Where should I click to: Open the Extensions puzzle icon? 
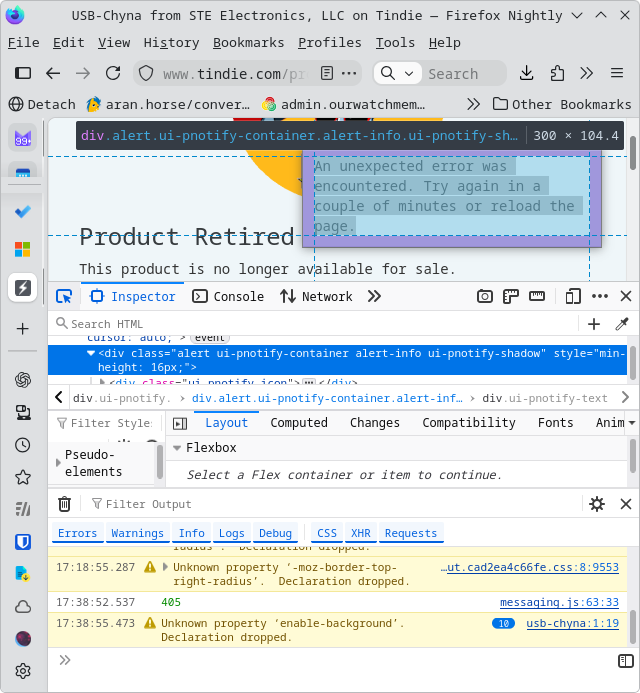(x=557, y=73)
